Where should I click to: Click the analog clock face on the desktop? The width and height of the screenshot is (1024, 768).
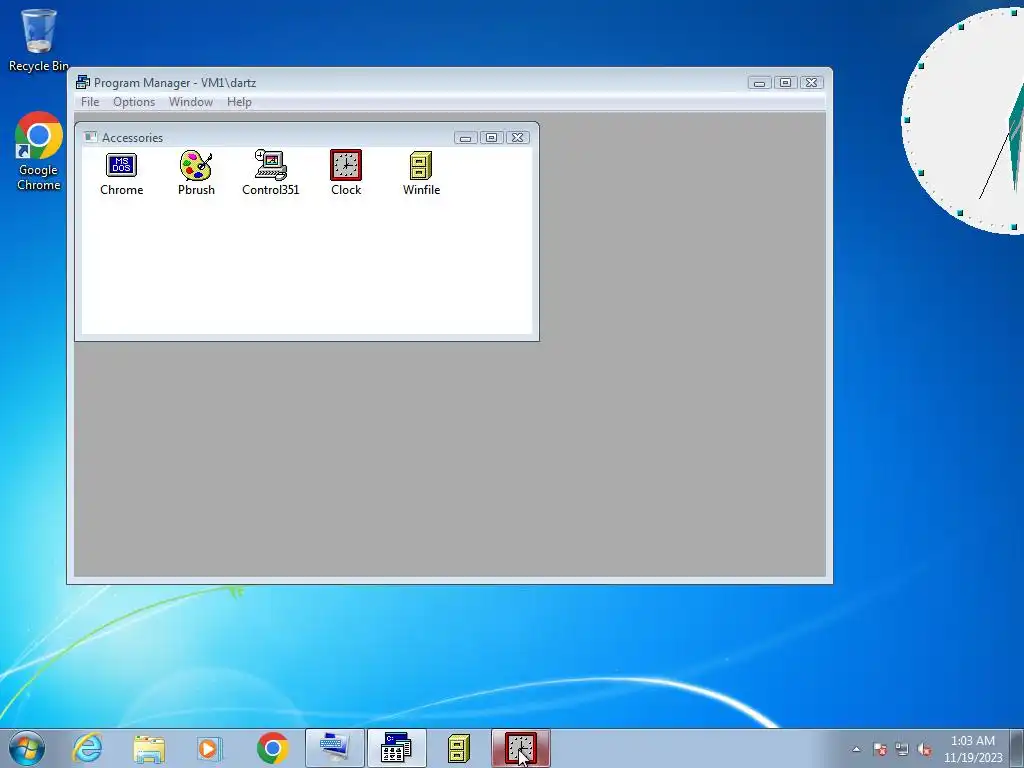click(964, 121)
